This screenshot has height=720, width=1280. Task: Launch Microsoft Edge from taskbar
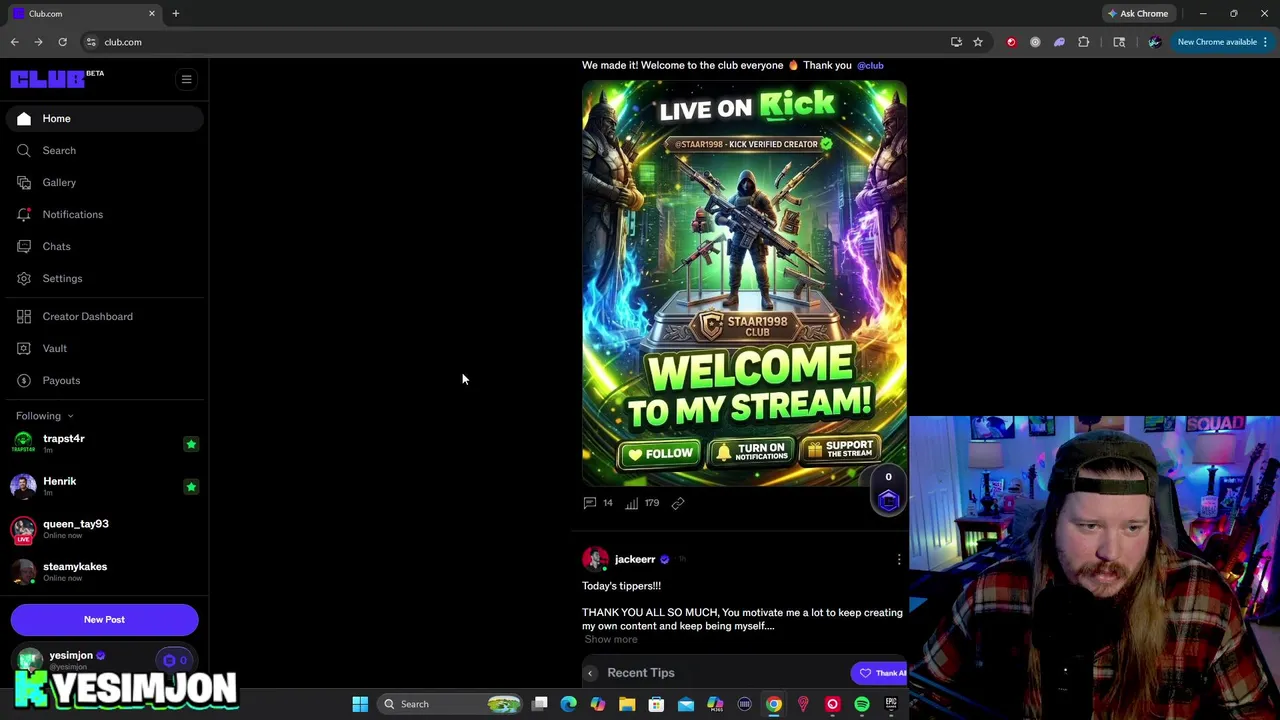(569, 704)
